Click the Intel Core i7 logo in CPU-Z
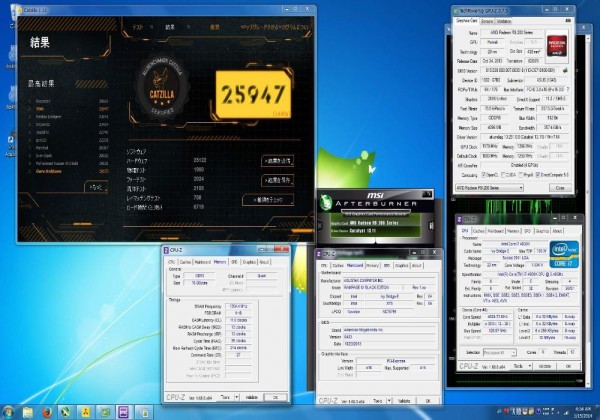Image resolution: width=600 pixels, height=420 pixels. pos(564,254)
